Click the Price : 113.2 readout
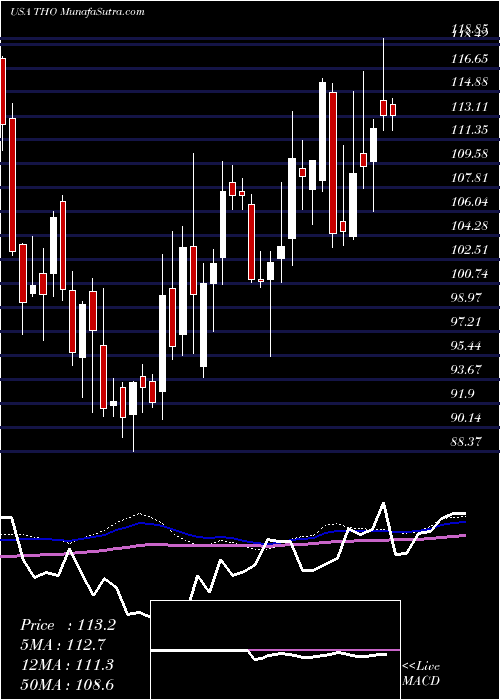Viewport: 500px width, 700px height. (68, 625)
